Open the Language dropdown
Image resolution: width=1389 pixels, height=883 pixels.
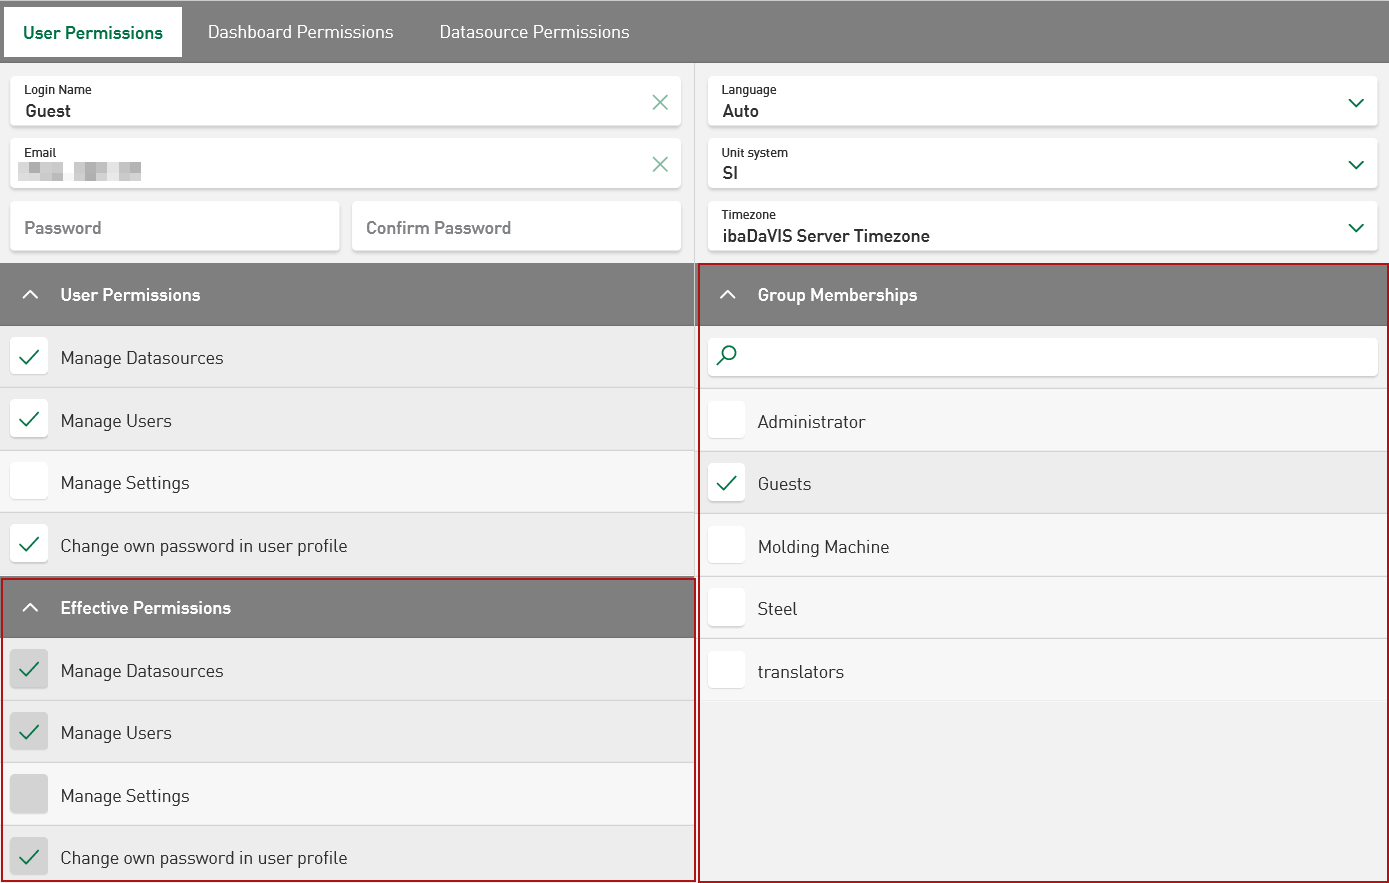(x=1355, y=103)
